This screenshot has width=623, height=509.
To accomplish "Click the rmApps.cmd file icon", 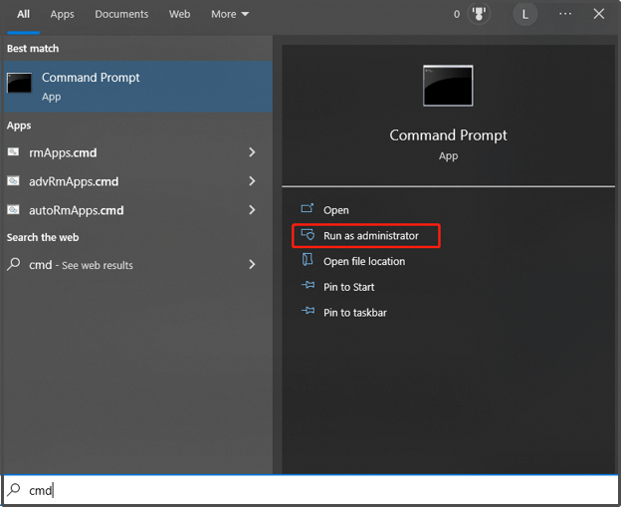I will [x=13, y=152].
